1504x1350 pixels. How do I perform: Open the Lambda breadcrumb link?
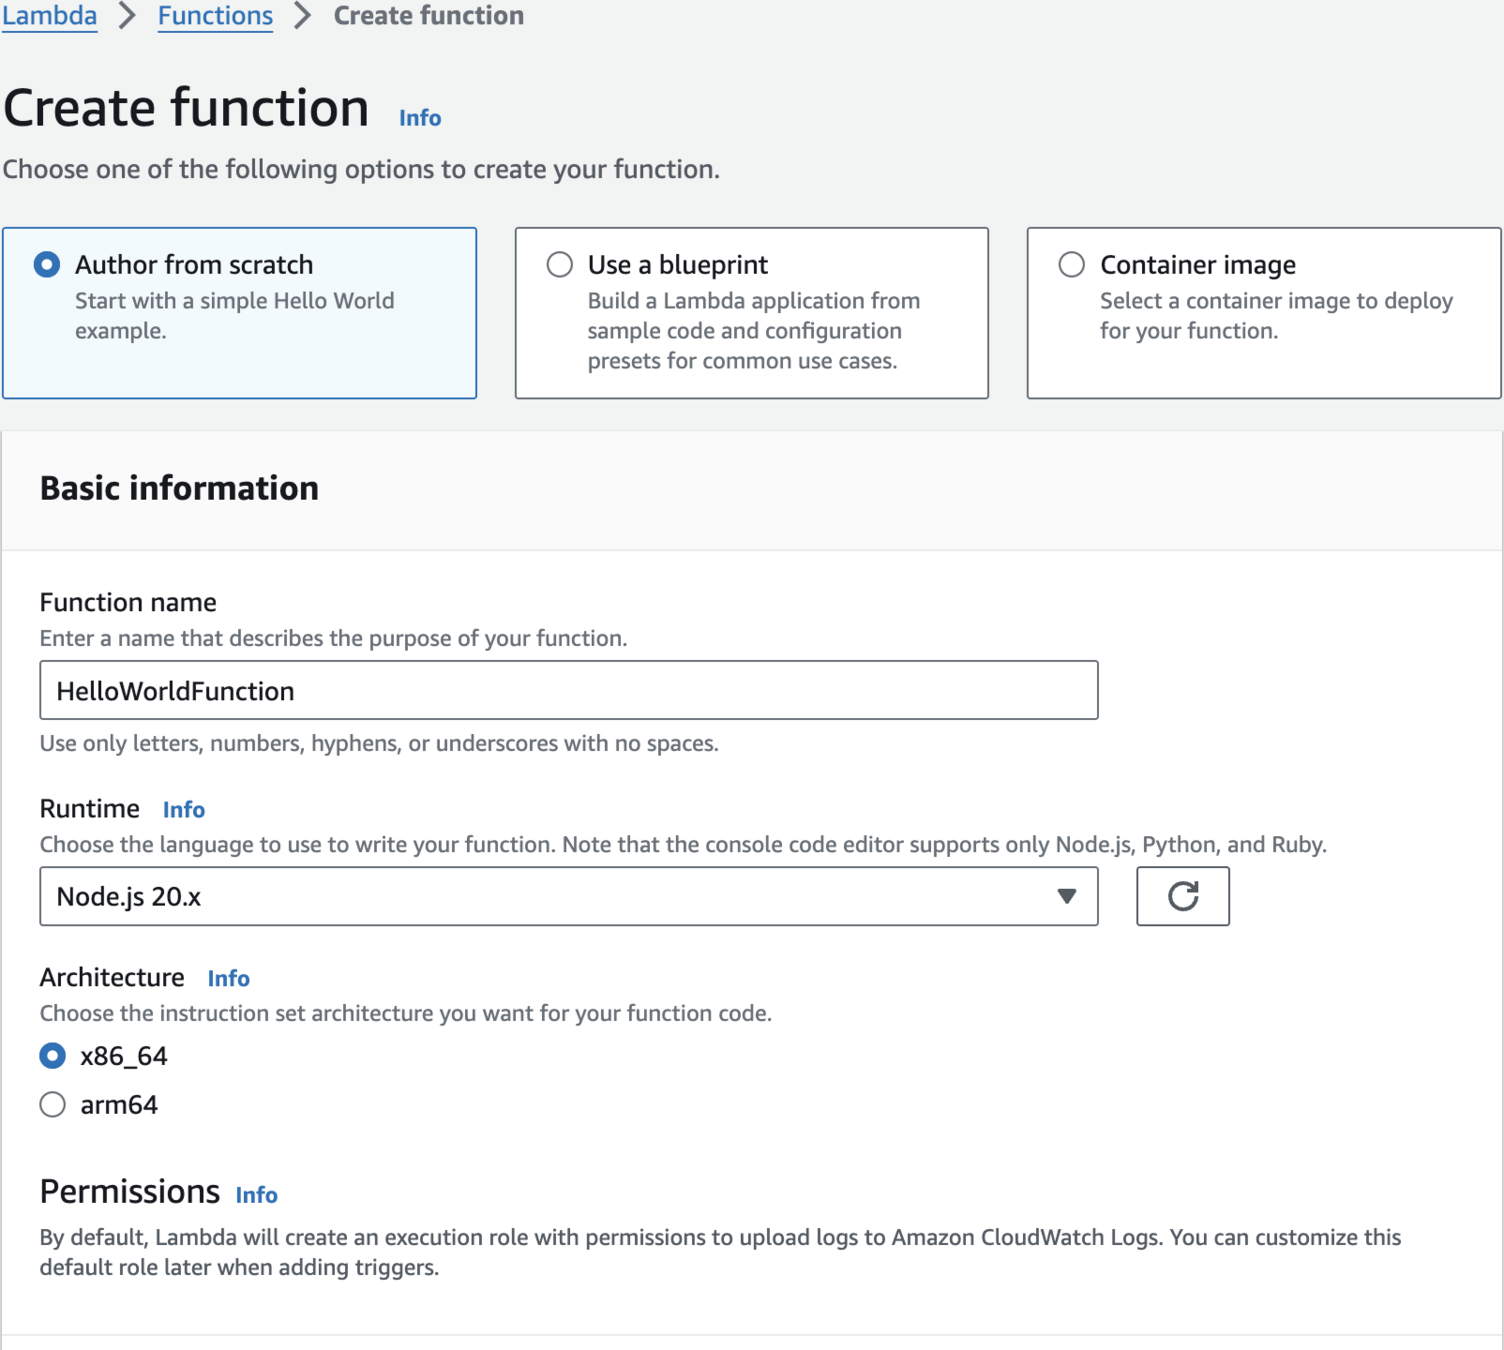[x=49, y=16]
